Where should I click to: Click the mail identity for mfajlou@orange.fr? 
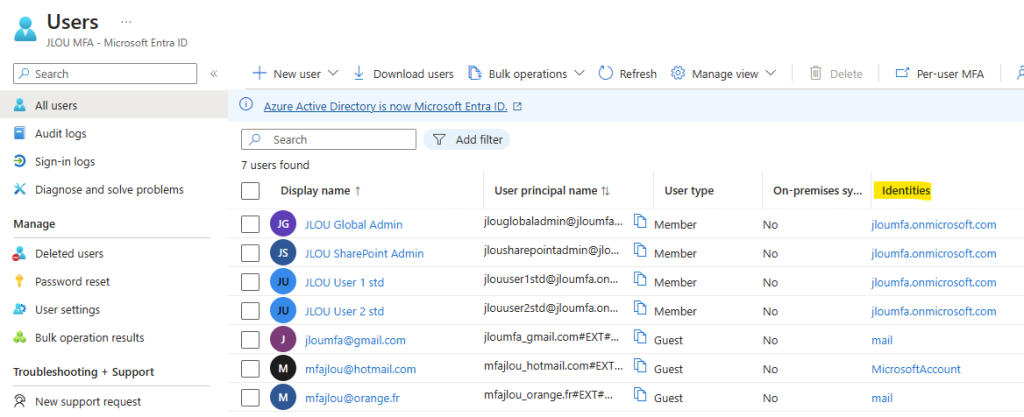click(x=882, y=397)
